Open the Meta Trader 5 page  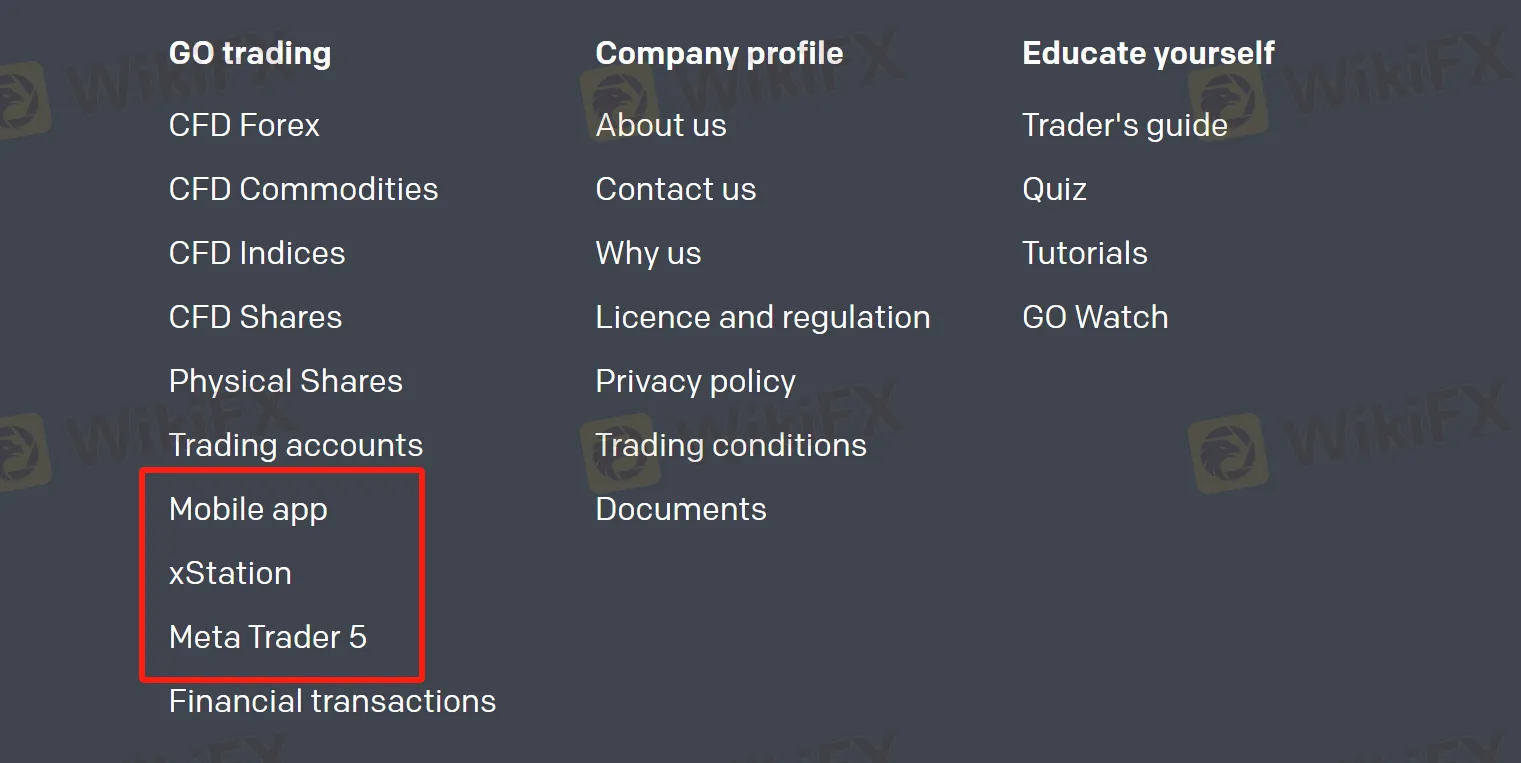[269, 637]
